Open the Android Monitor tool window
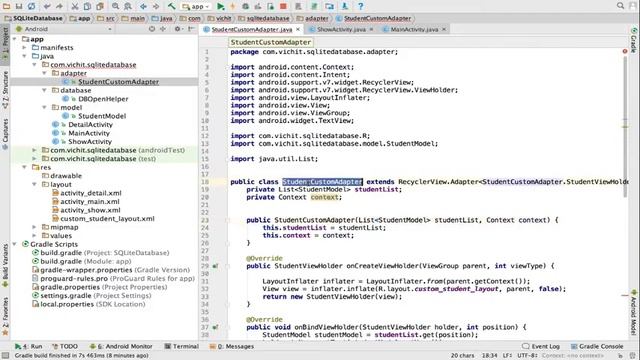 [x=121, y=346]
